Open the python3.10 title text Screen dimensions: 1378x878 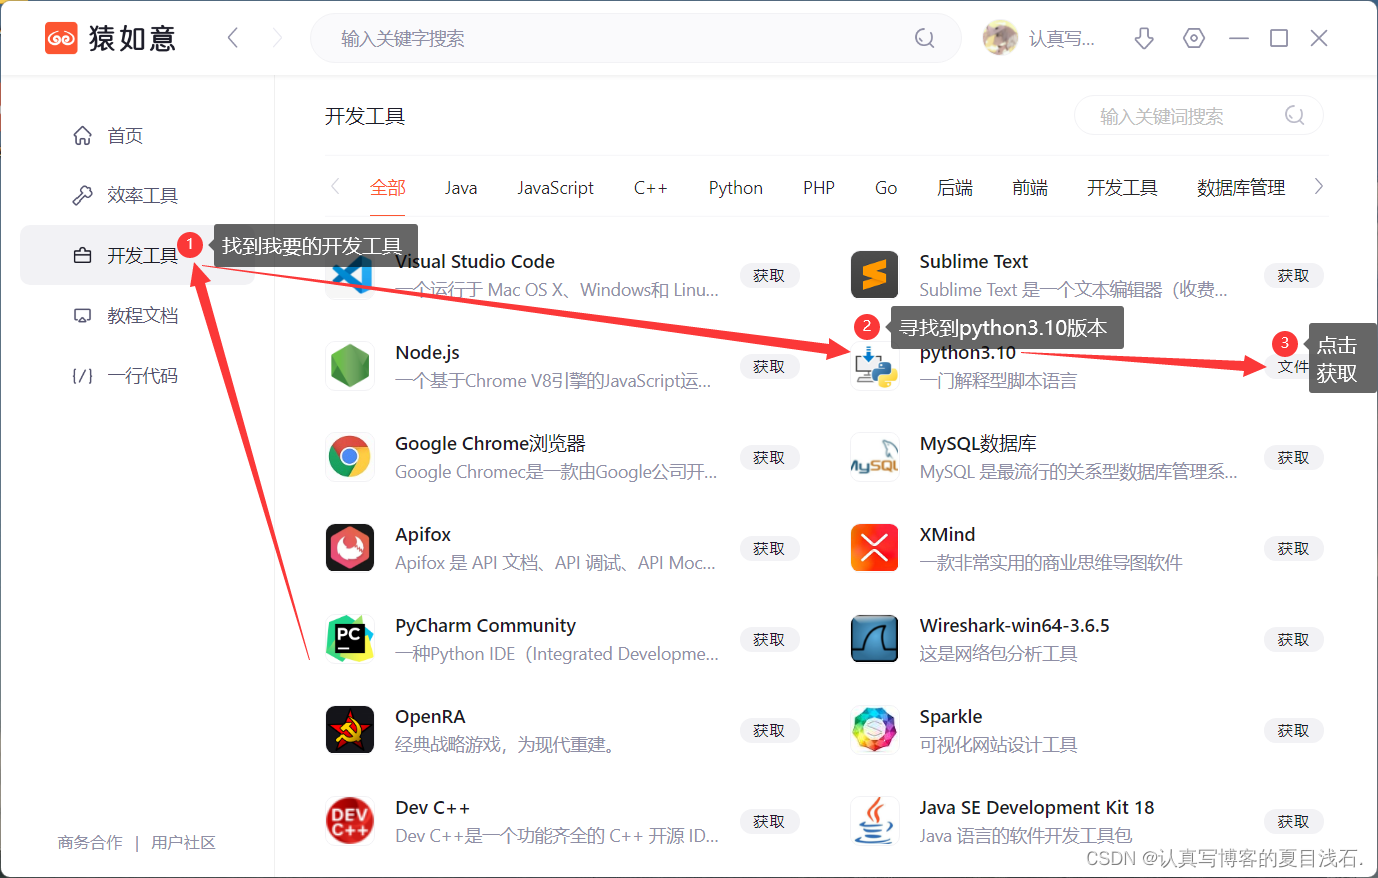(967, 353)
